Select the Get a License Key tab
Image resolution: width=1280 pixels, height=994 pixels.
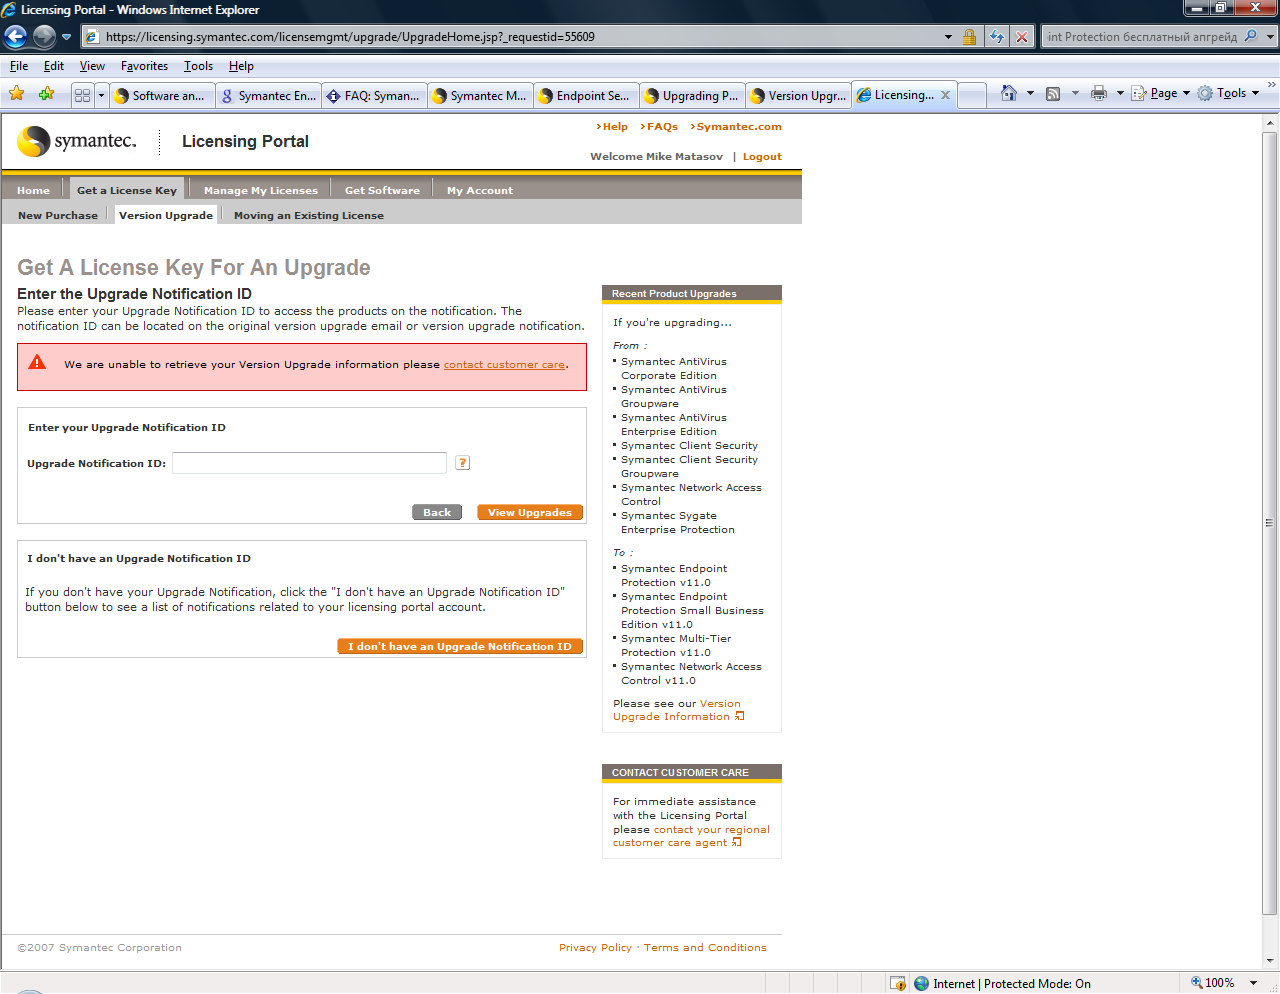tap(126, 190)
